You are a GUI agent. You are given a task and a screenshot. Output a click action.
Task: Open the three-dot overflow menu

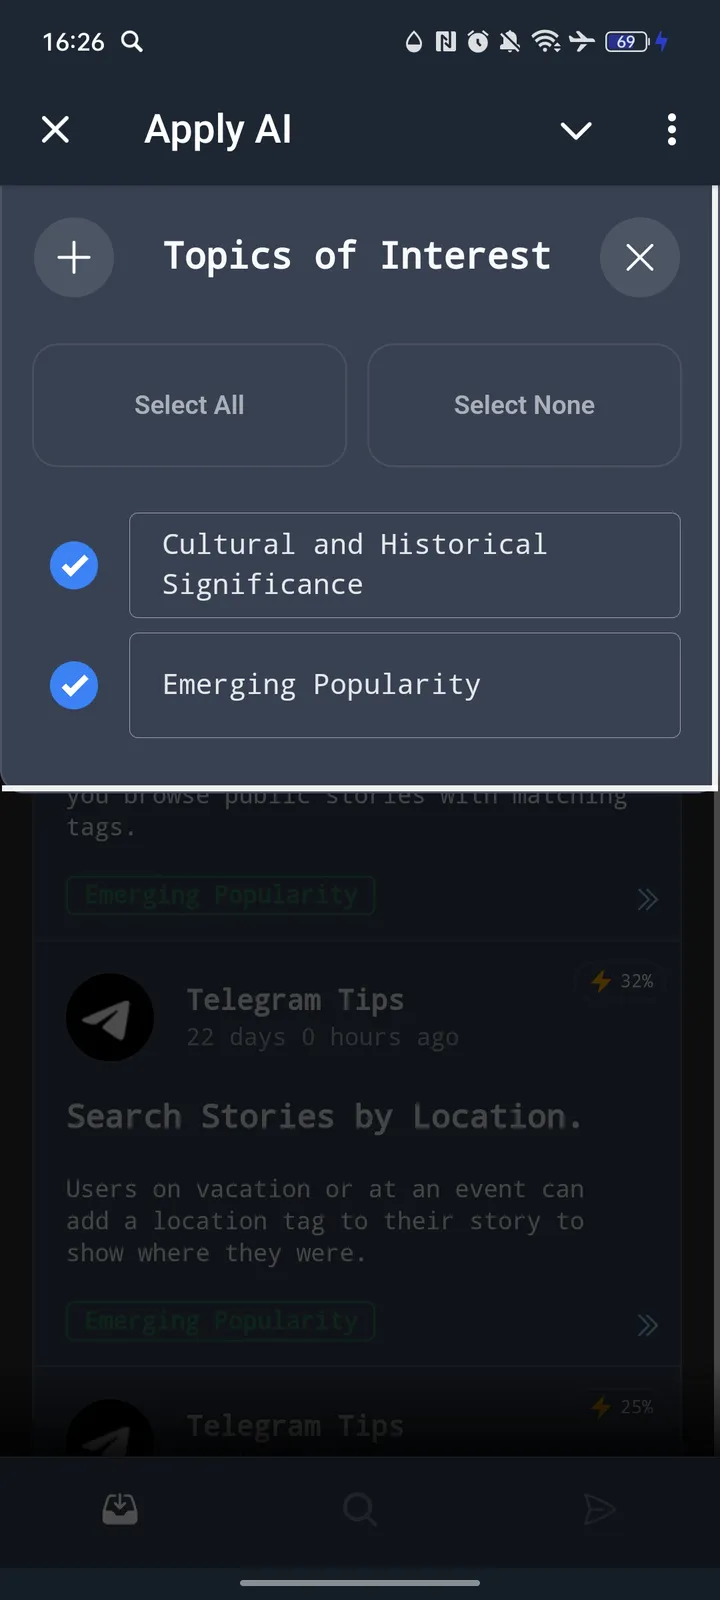point(671,130)
